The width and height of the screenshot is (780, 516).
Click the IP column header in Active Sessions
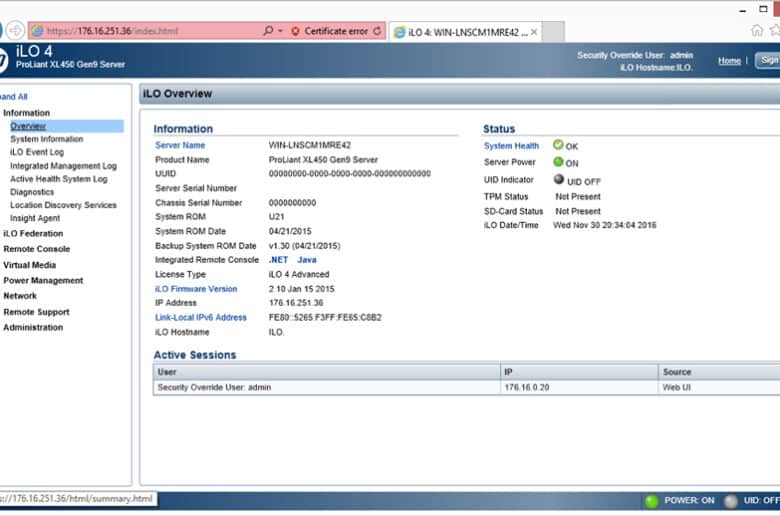point(579,372)
